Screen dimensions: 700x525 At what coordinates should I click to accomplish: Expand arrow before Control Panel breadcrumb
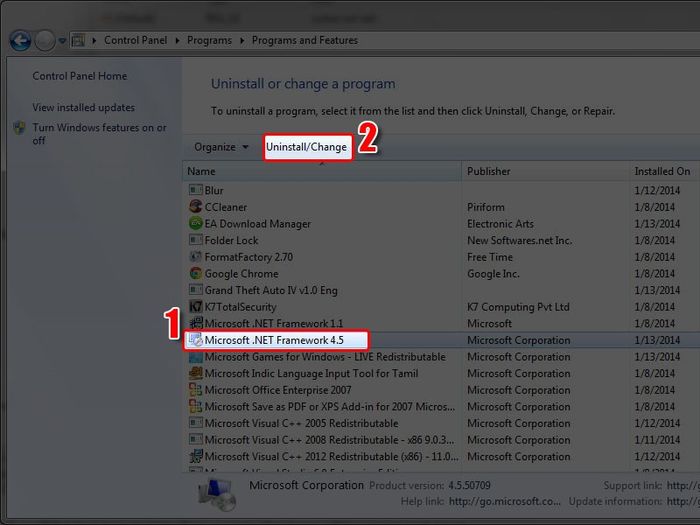(94, 41)
